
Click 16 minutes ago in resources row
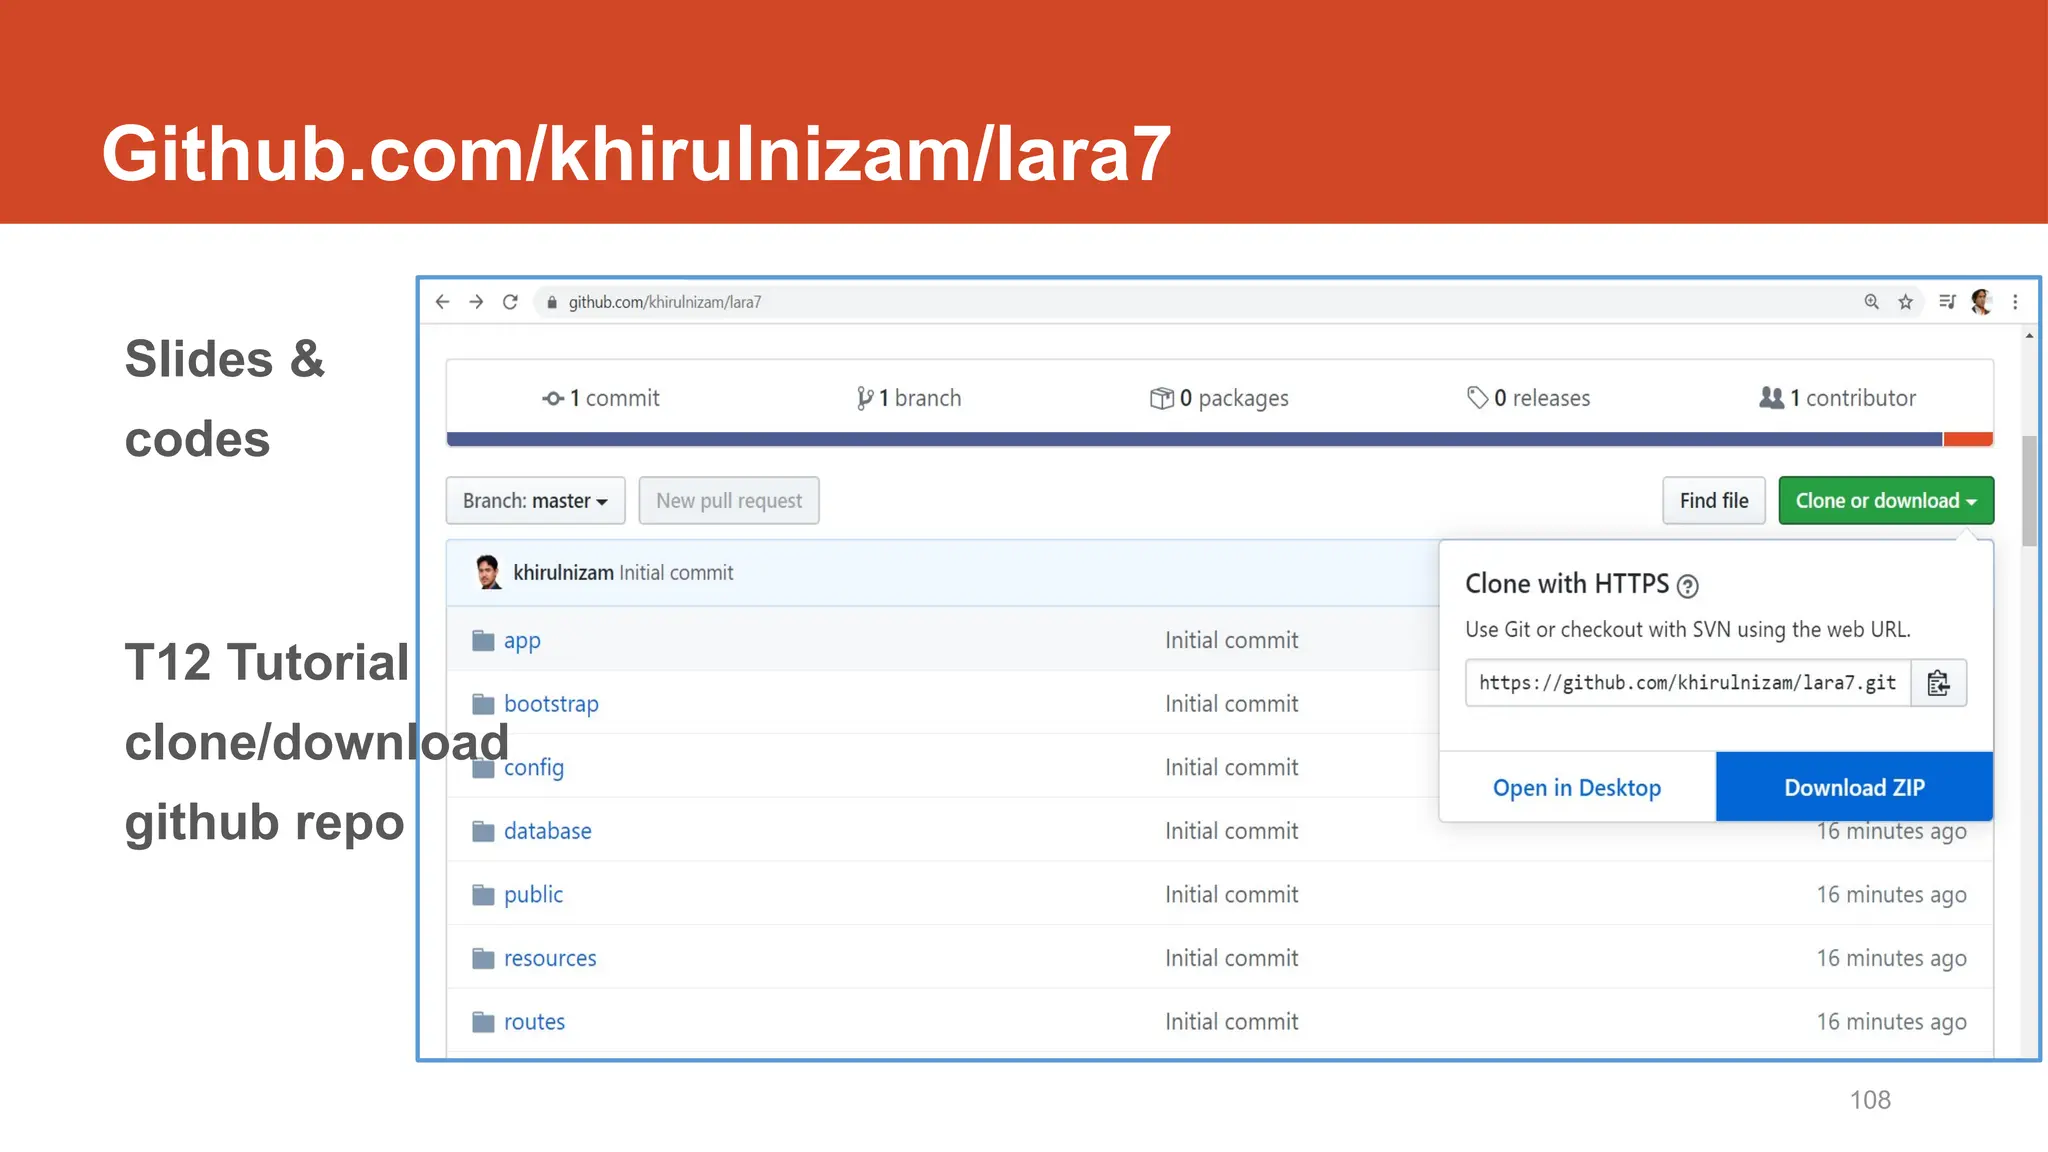1891,959
